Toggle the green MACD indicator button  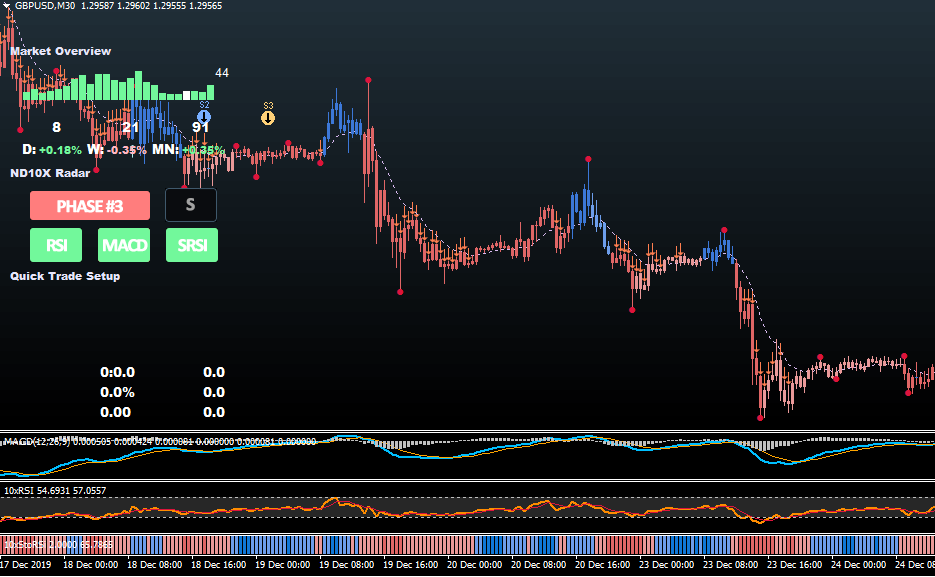point(124,245)
